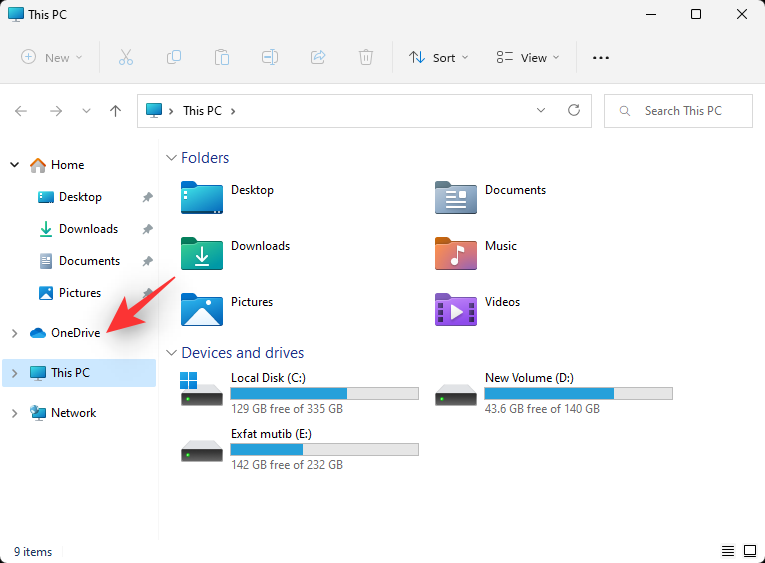765x563 pixels.
Task: Open the Sort dropdown menu
Action: [438, 57]
